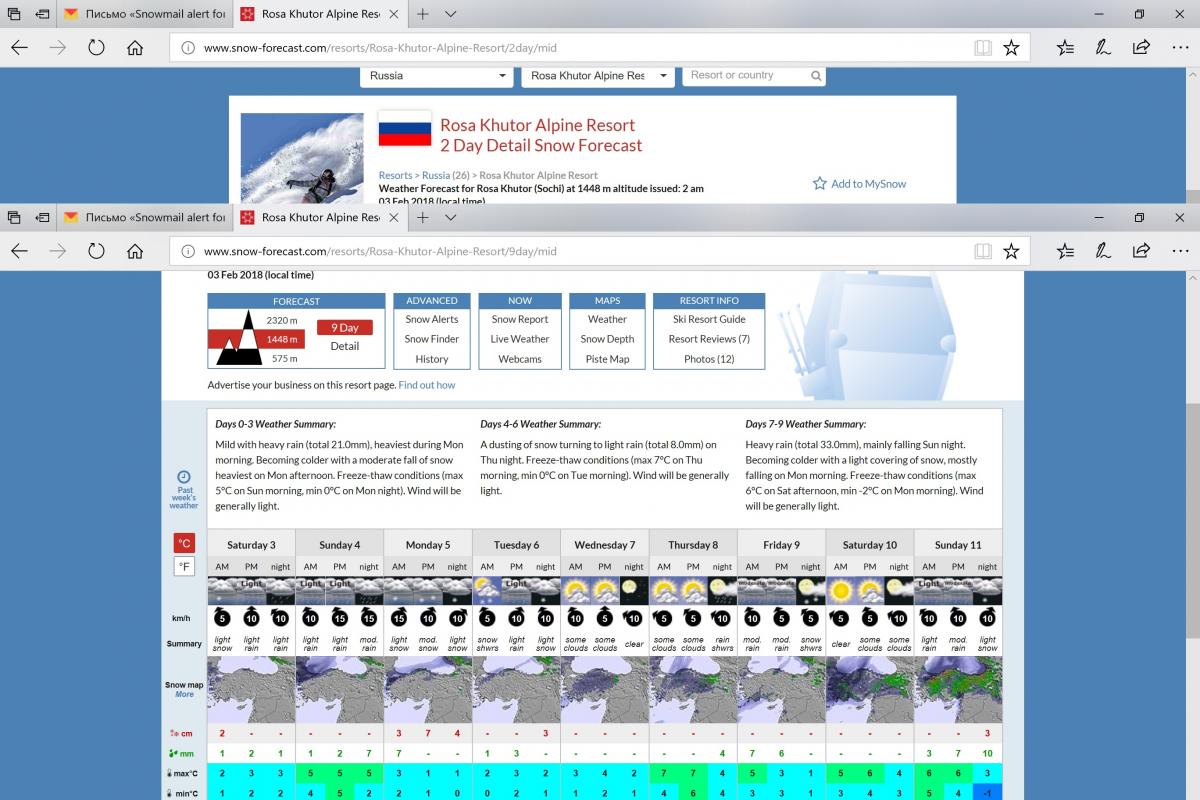1200x800 pixels.
Task: Expand tab preview chevron in front window
Action: (x=451, y=217)
